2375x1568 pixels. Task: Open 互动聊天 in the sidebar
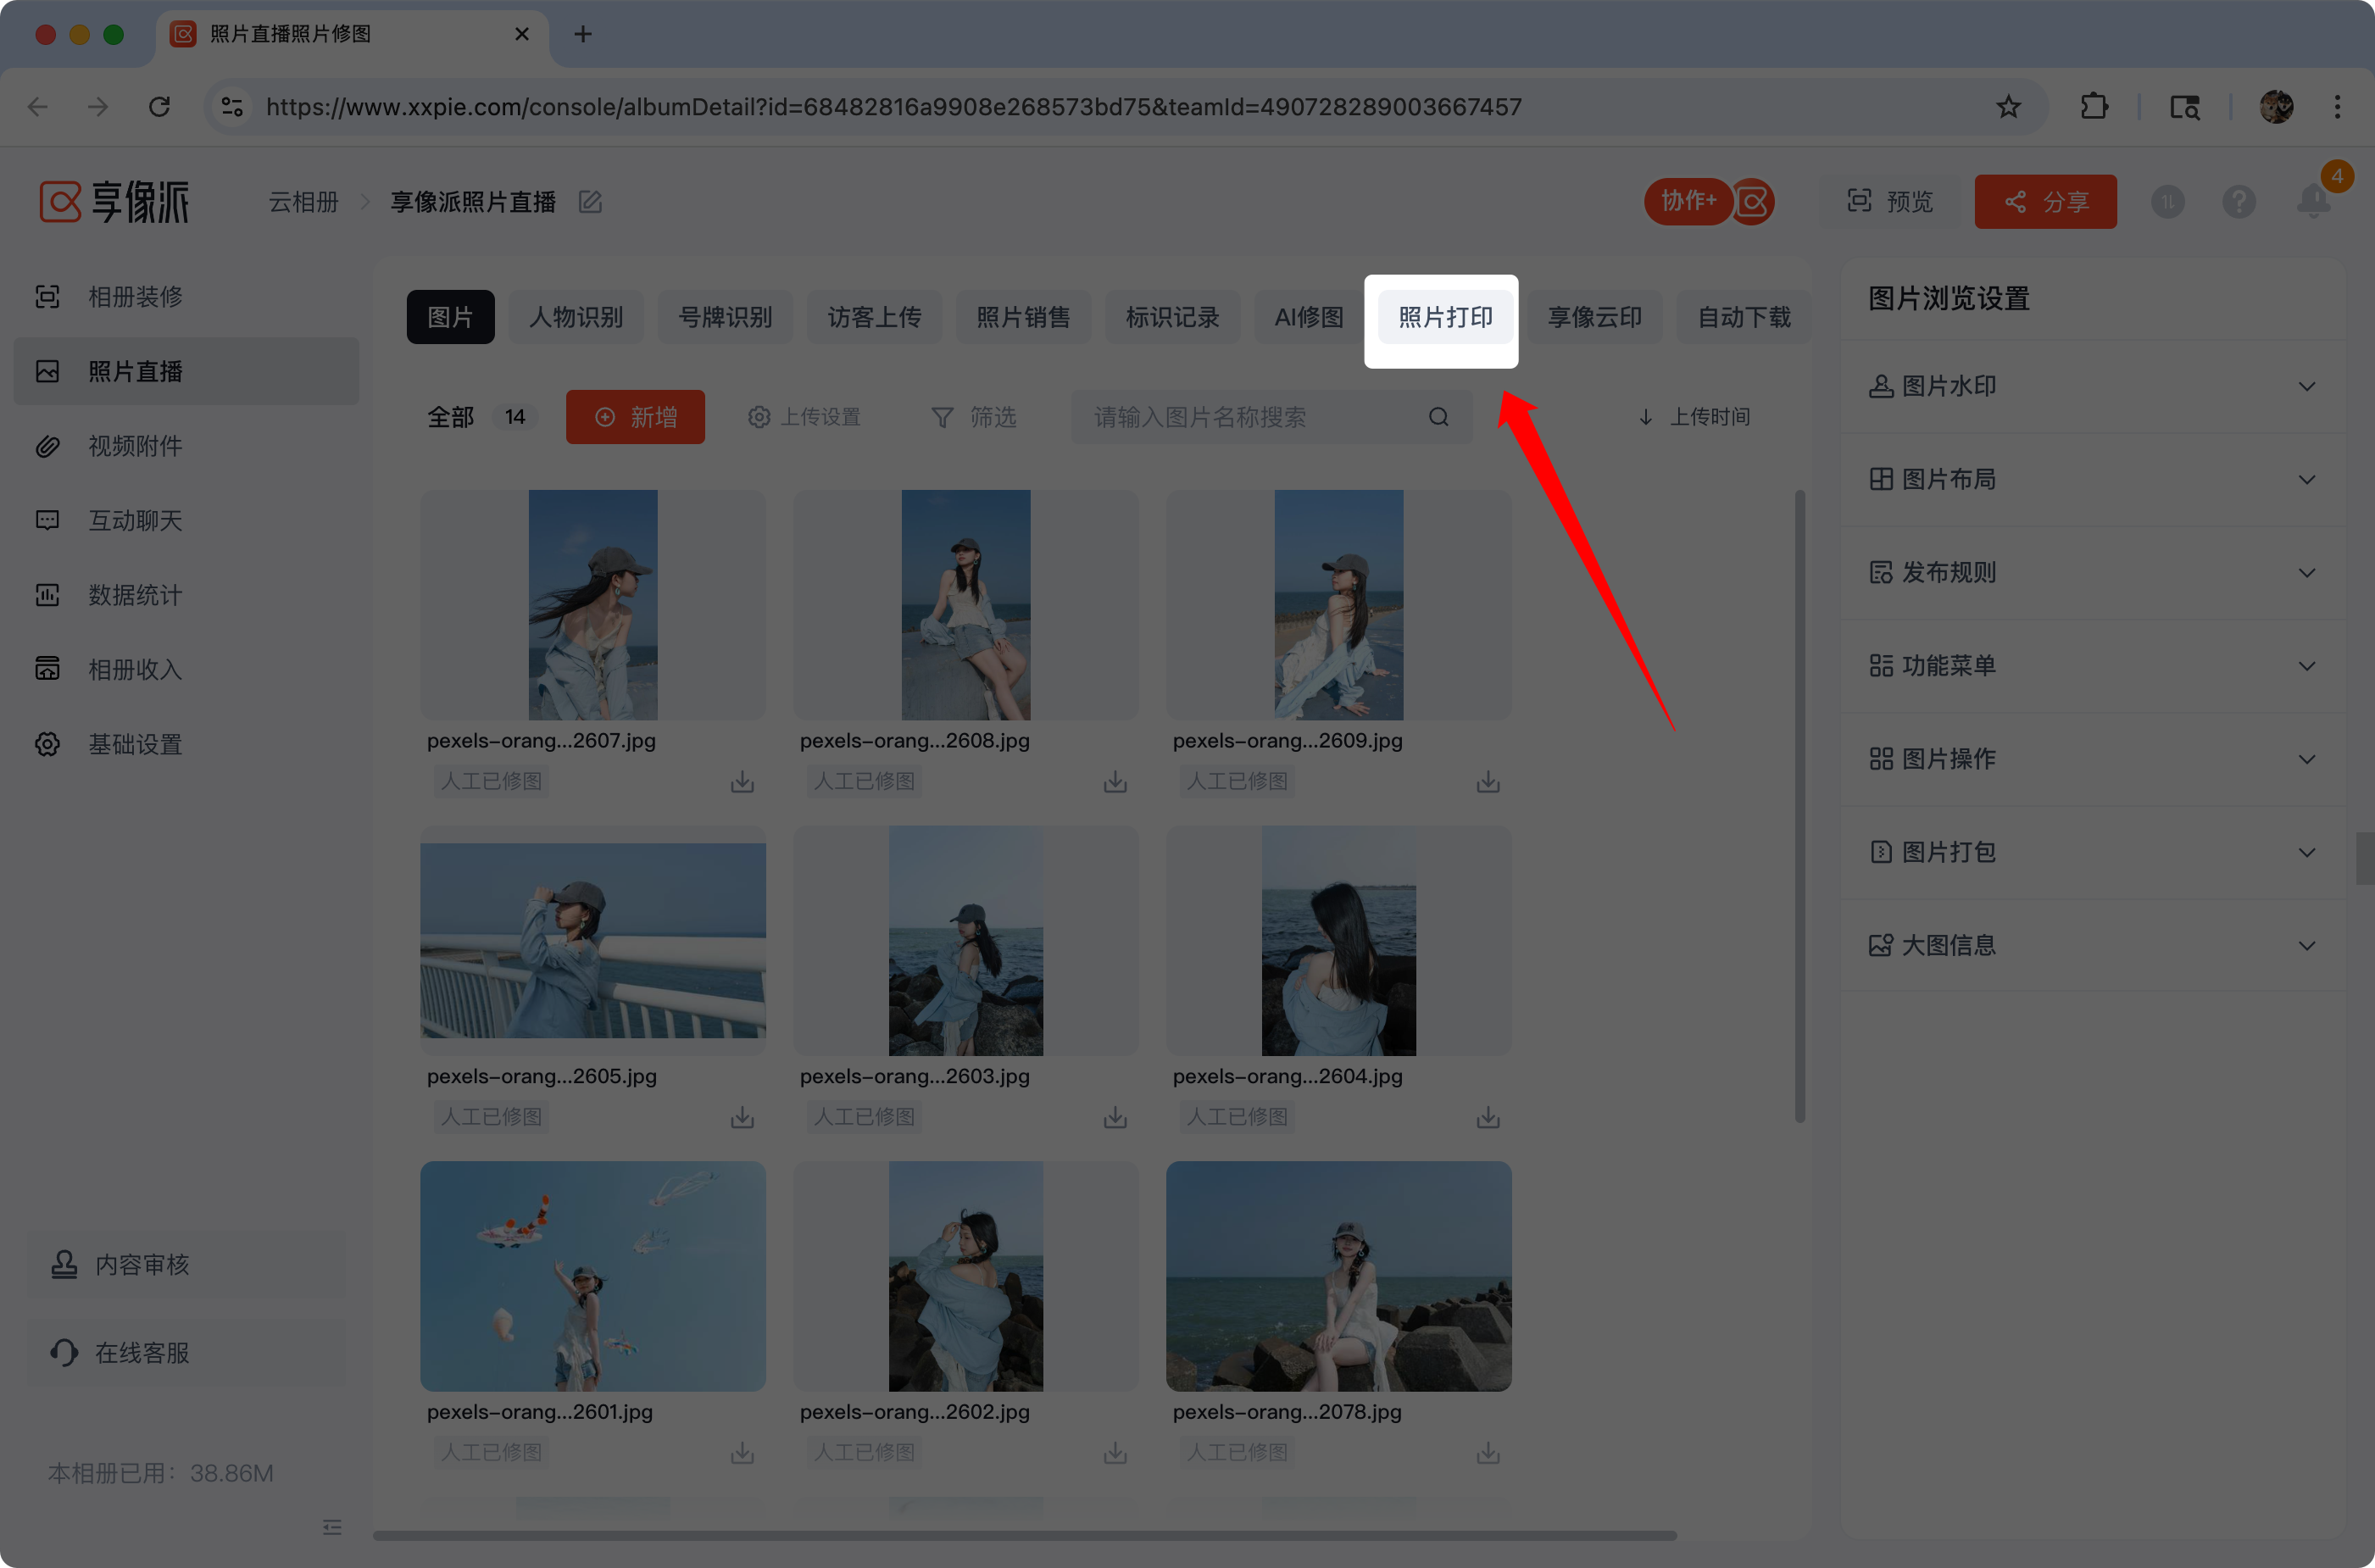186,520
